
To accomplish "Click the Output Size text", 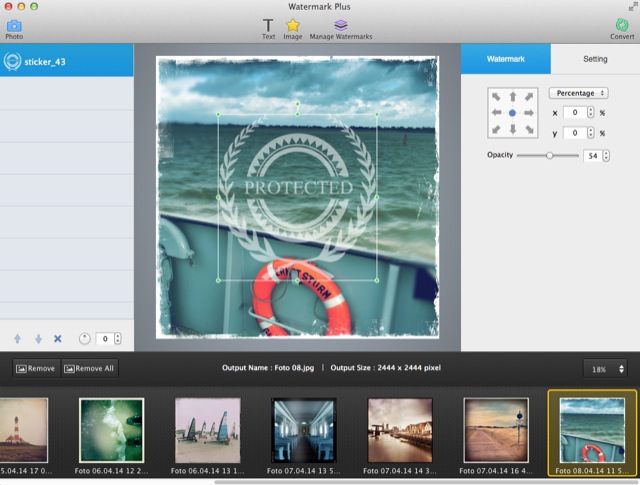I will [386, 368].
